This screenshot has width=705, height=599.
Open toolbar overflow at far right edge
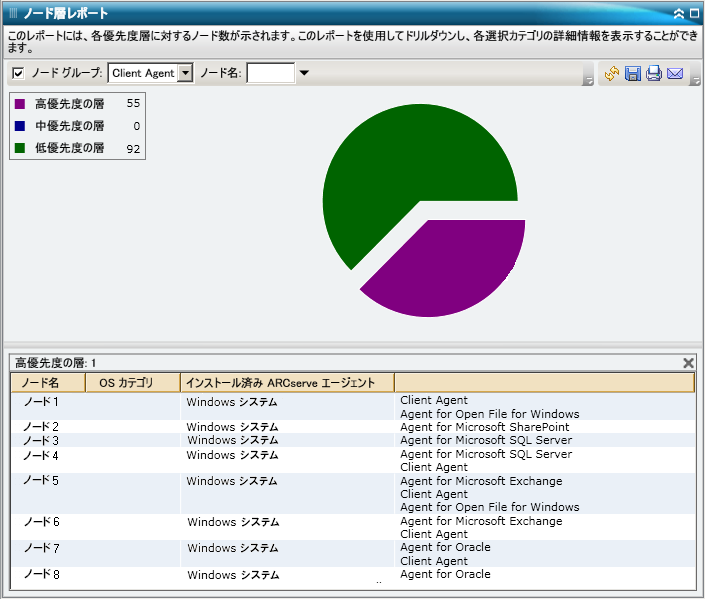click(x=696, y=77)
